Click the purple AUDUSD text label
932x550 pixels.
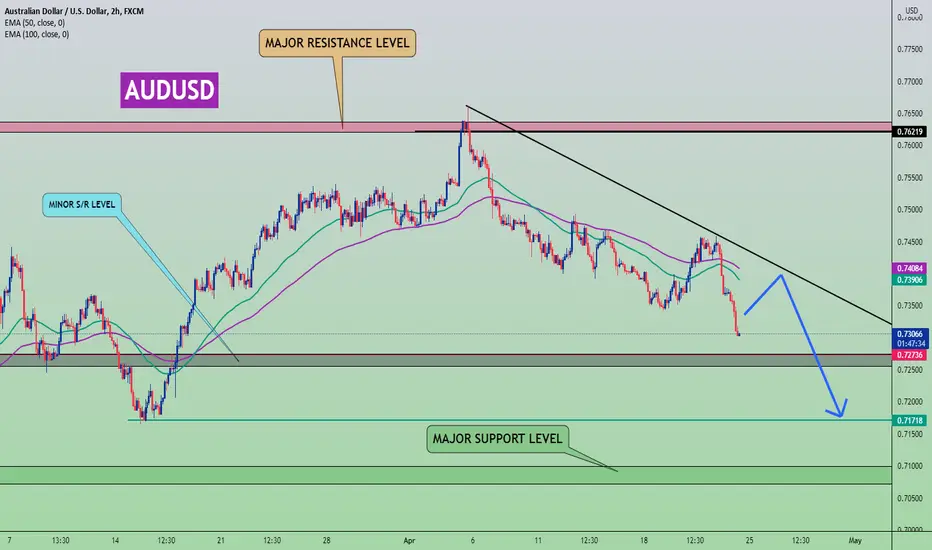169,90
